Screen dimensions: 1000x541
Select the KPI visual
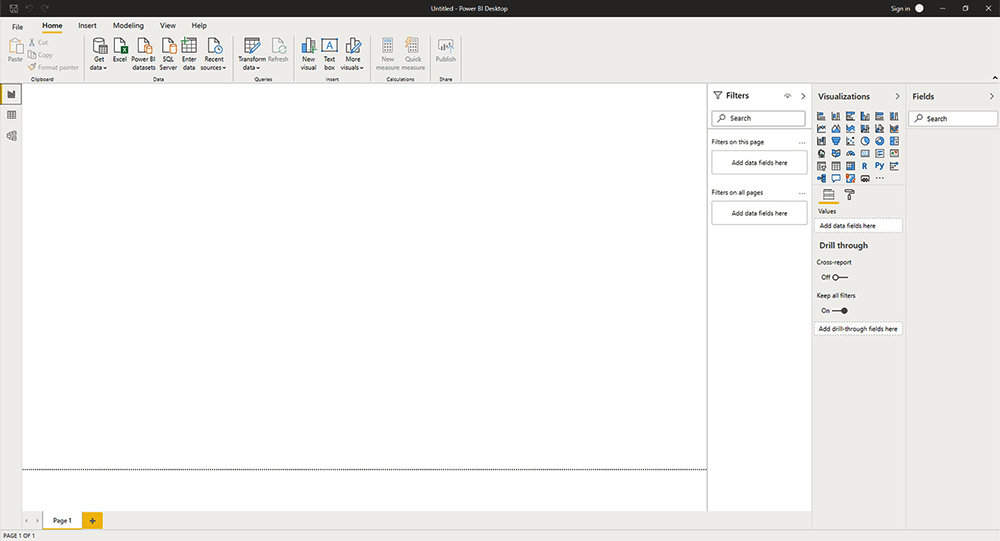894,153
